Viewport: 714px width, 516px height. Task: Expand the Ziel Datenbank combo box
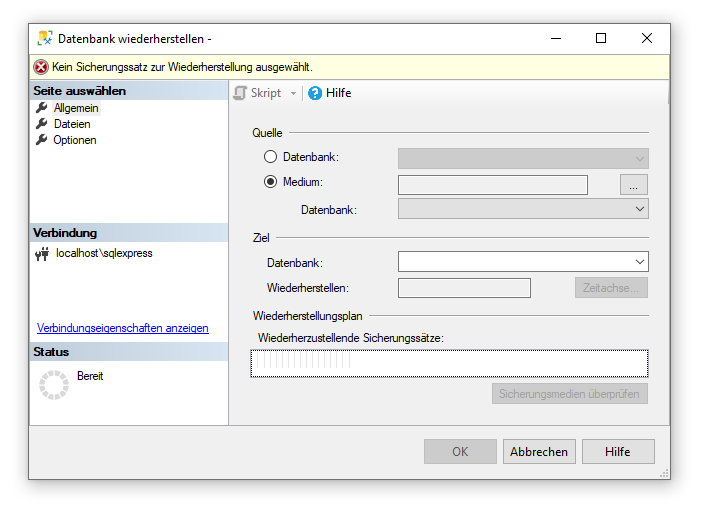point(523,262)
